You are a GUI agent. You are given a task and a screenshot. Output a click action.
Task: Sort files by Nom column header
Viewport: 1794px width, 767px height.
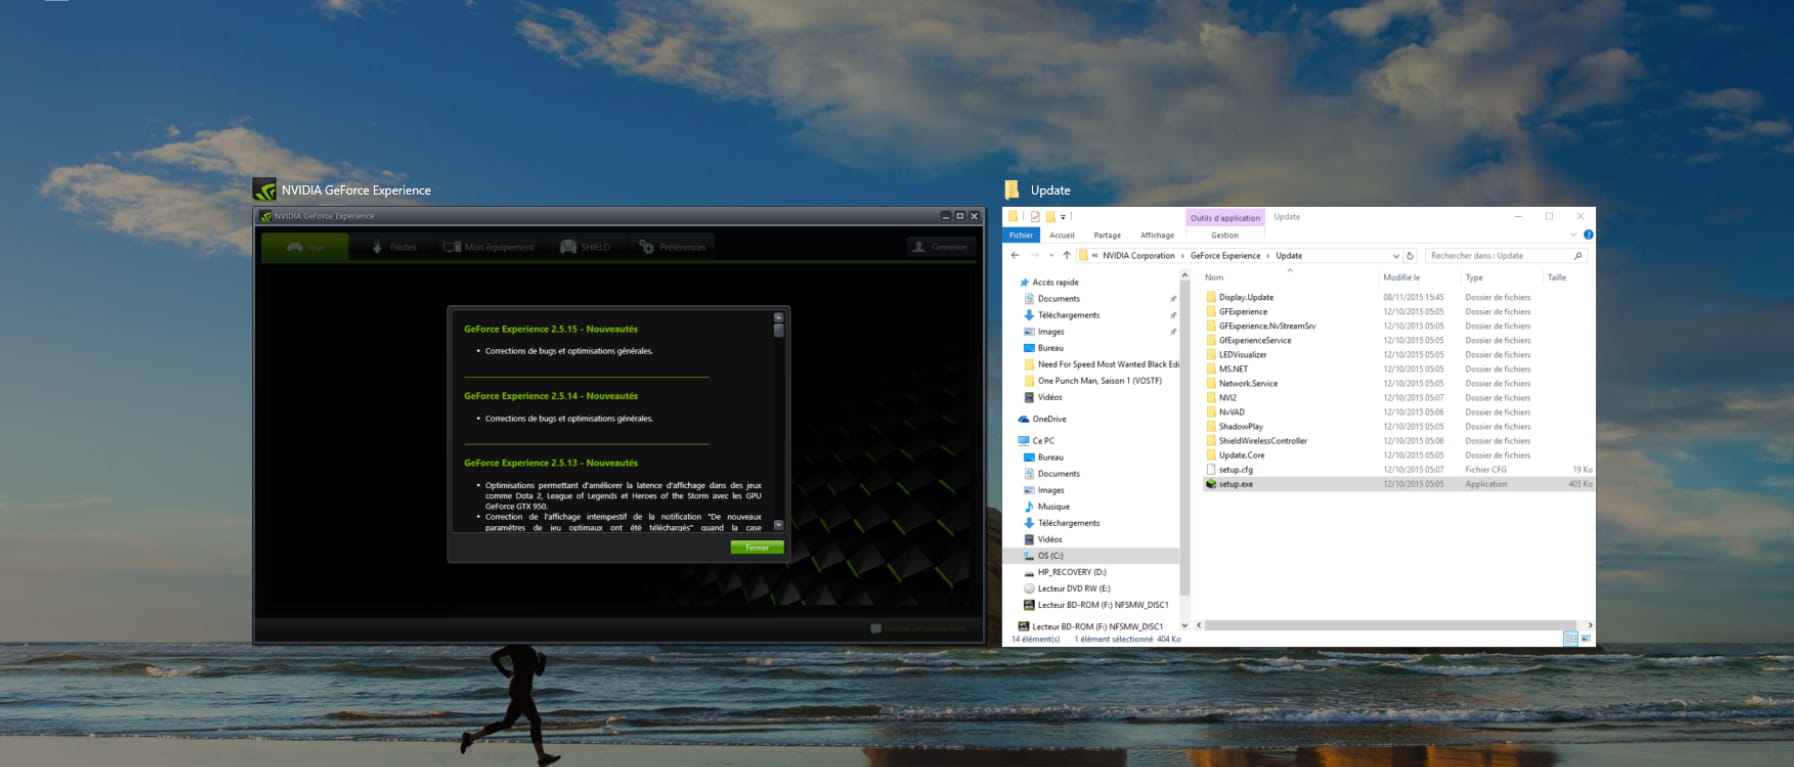pyautogui.click(x=1214, y=278)
